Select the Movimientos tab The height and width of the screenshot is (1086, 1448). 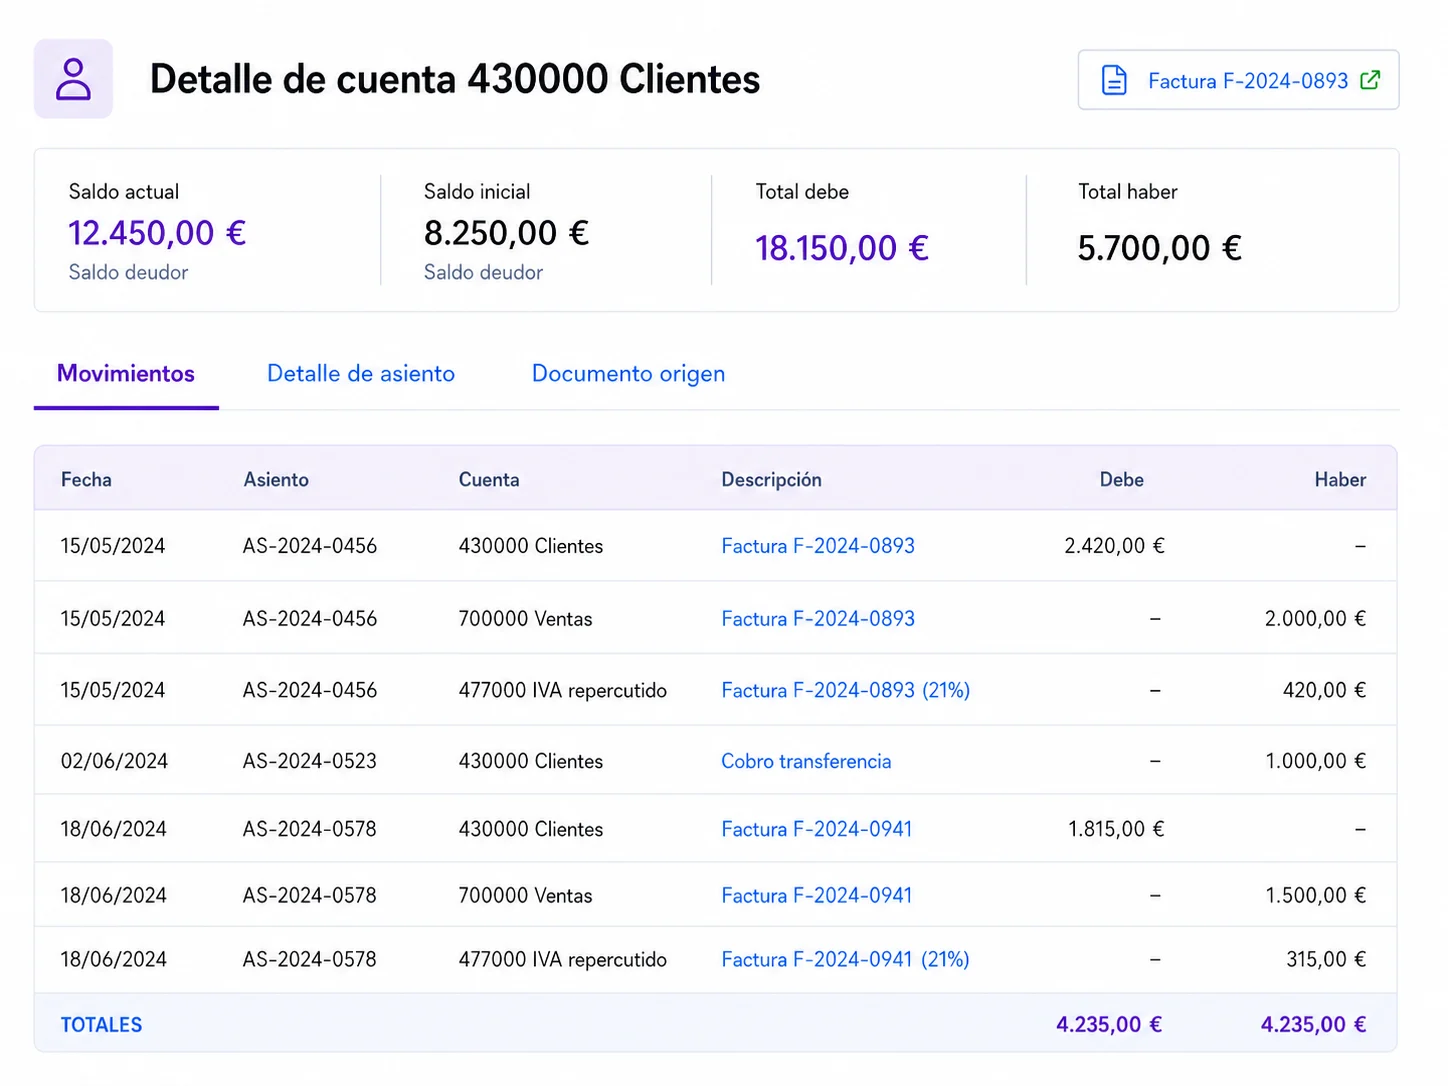pos(126,374)
